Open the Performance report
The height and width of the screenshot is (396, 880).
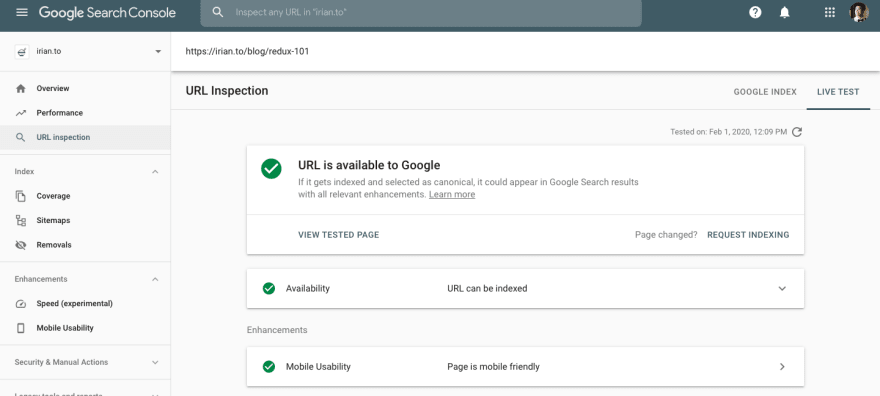[59, 113]
